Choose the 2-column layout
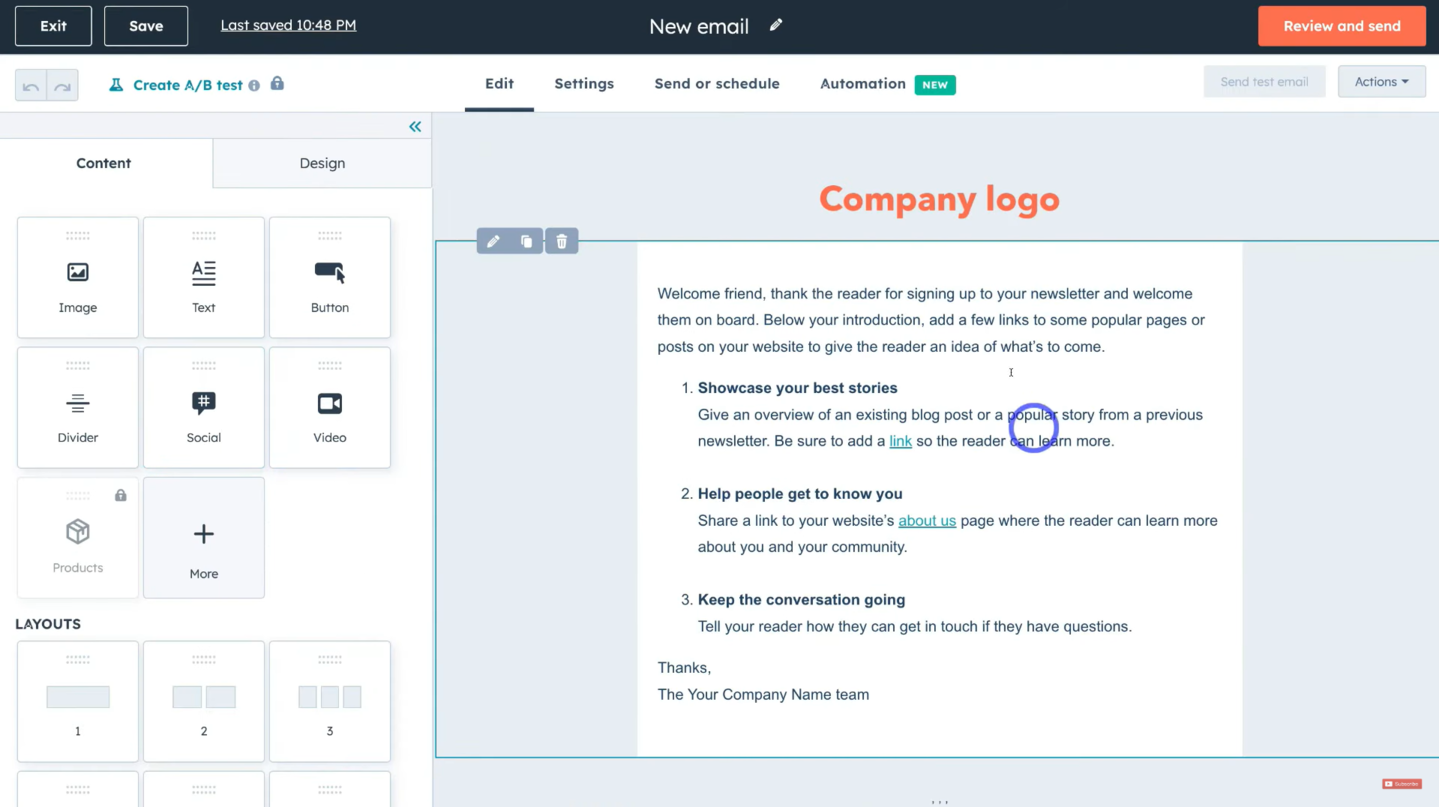This screenshot has height=807, width=1439. [x=204, y=701]
